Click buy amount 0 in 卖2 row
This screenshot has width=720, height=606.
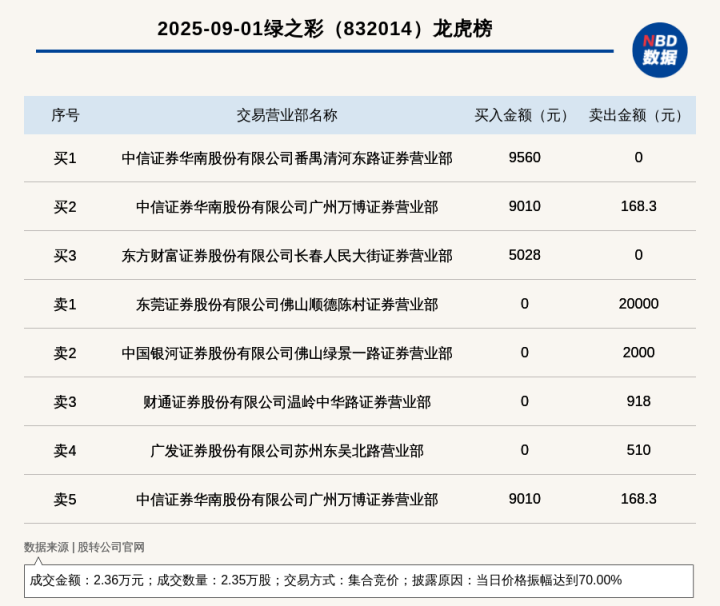524,353
